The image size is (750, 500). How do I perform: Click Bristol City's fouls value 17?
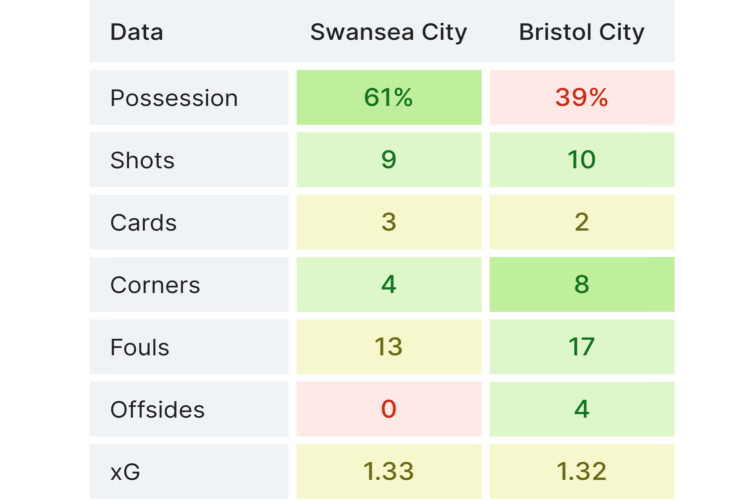pos(581,347)
